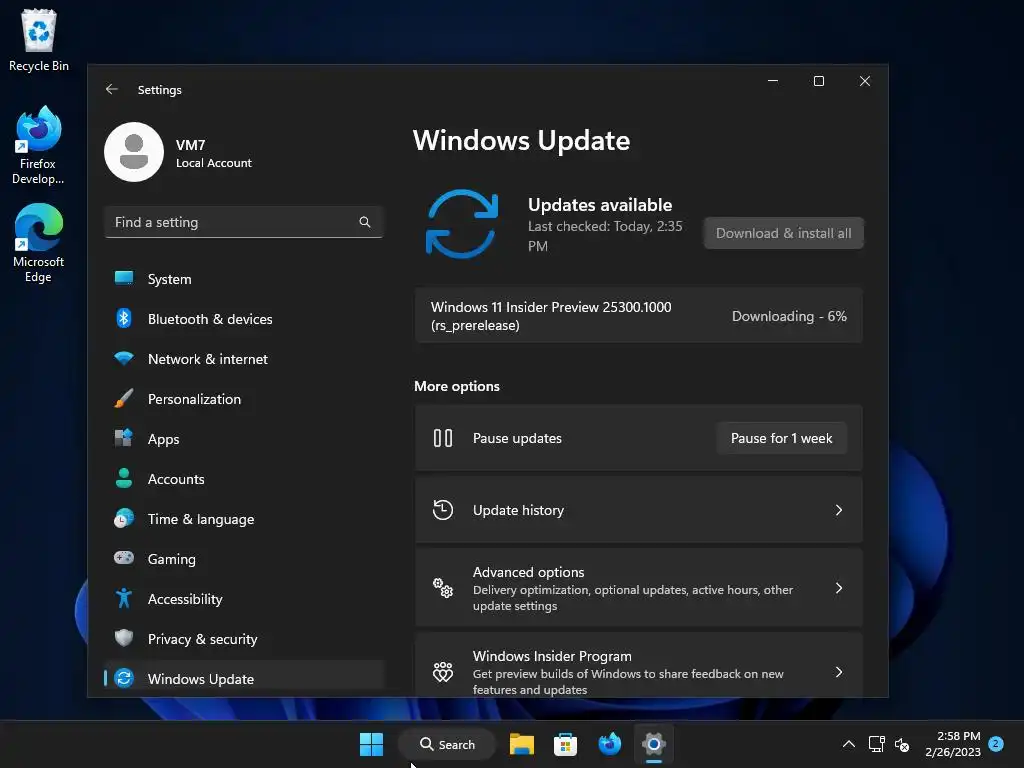This screenshot has width=1024, height=768.
Task: Open the System settings category
Action: click(x=244, y=279)
